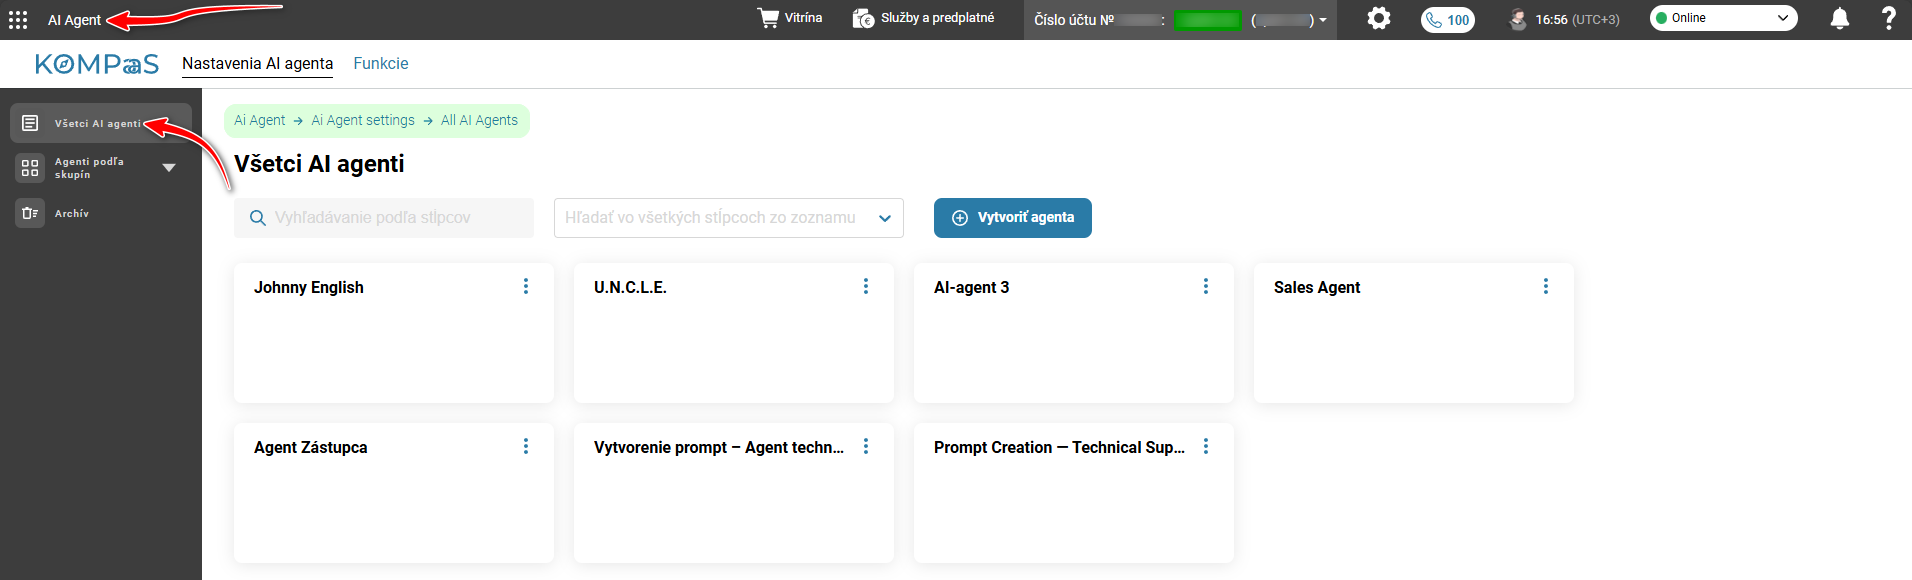Viewport: 1912px width, 580px height.
Task: Expand the Online status dropdown
Action: click(x=1723, y=18)
